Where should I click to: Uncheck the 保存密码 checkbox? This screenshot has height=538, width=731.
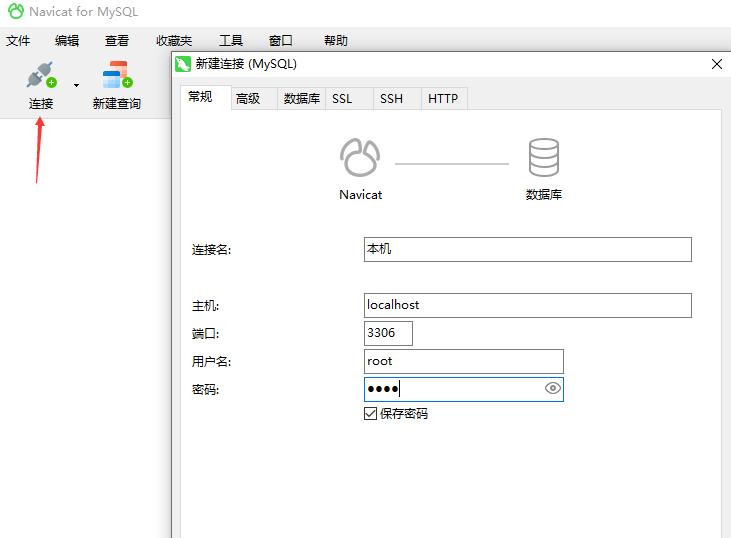coord(370,414)
